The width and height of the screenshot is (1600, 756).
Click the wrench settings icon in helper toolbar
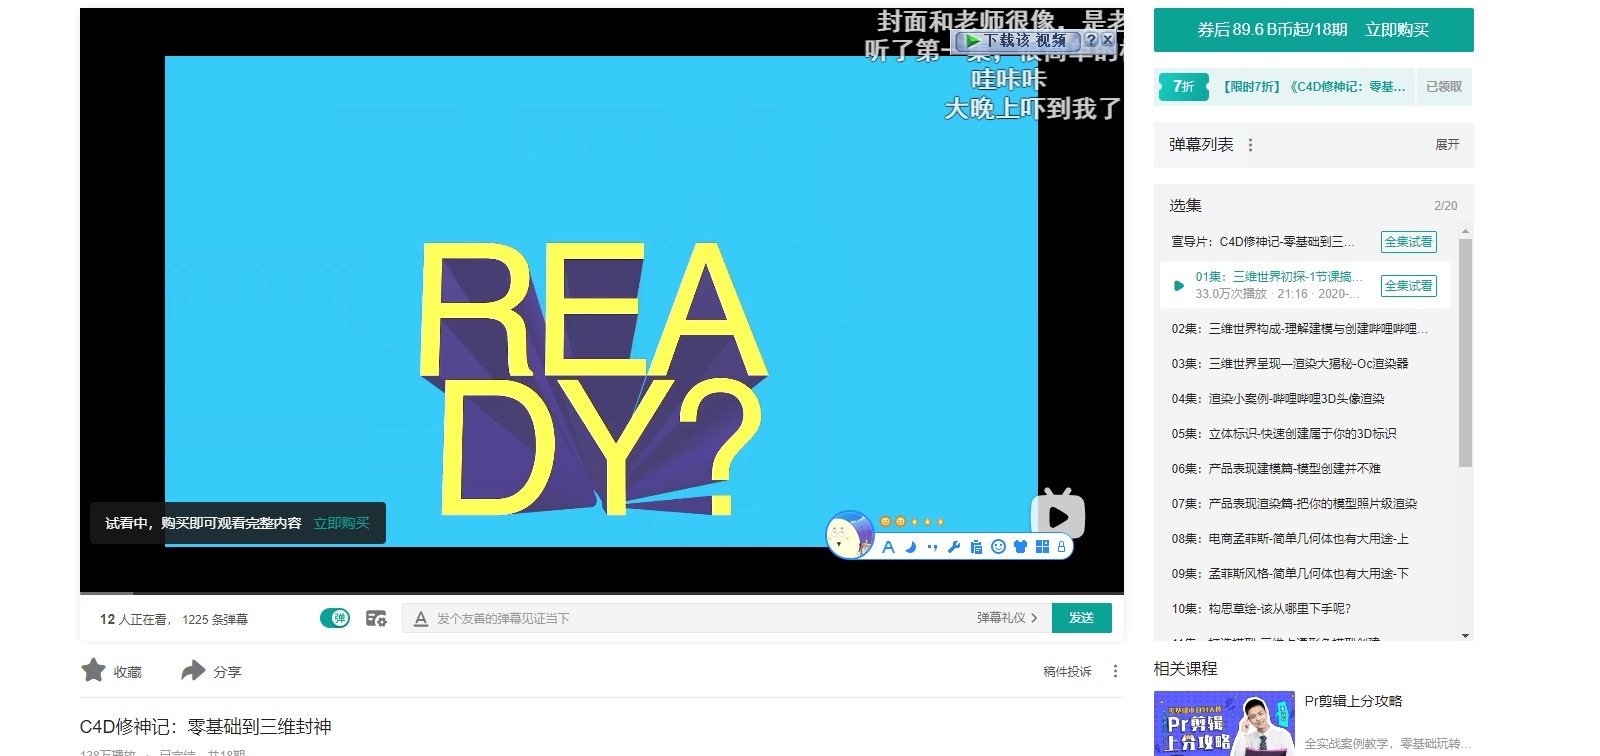pyautogui.click(x=954, y=547)
